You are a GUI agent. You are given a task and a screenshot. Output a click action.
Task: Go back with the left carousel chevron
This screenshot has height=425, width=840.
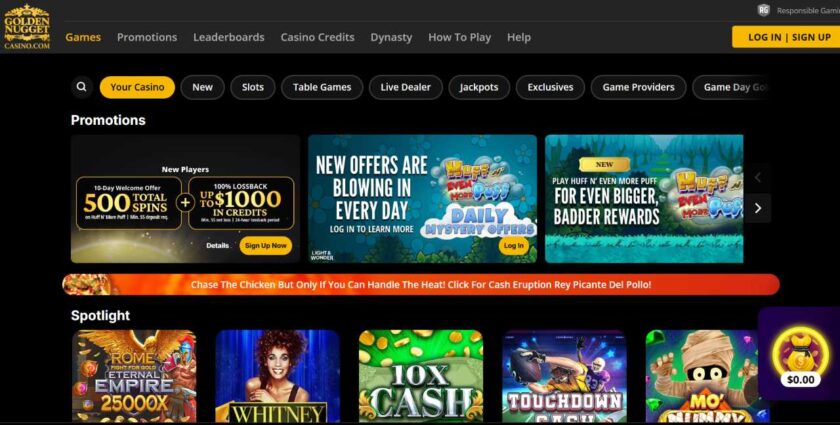758,177
